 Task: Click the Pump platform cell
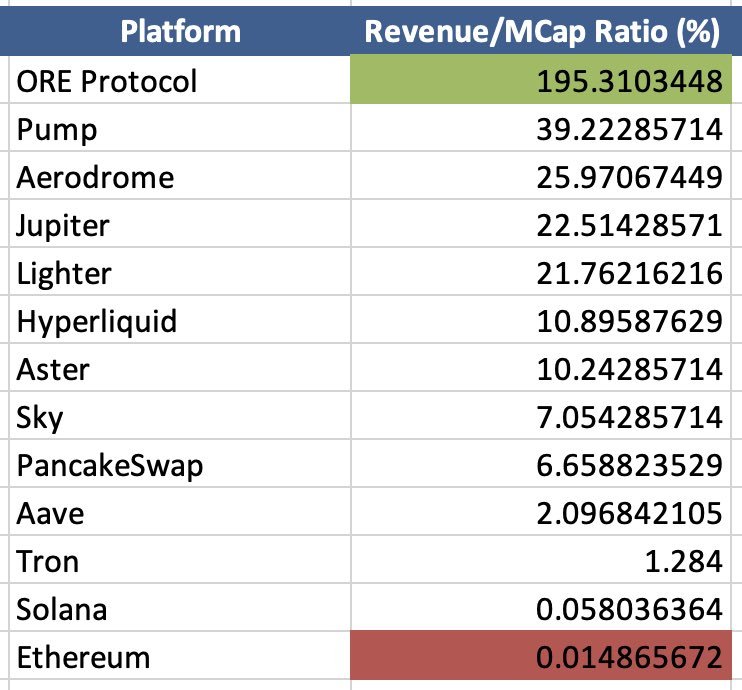click(x=180, y=128)
